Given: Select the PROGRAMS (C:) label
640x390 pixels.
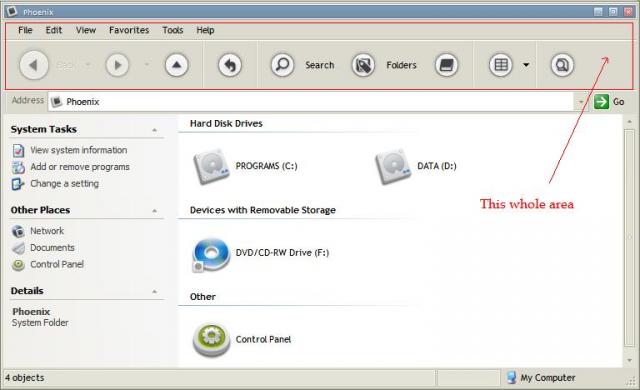Looking at the screenshot, I should [267, 166].
